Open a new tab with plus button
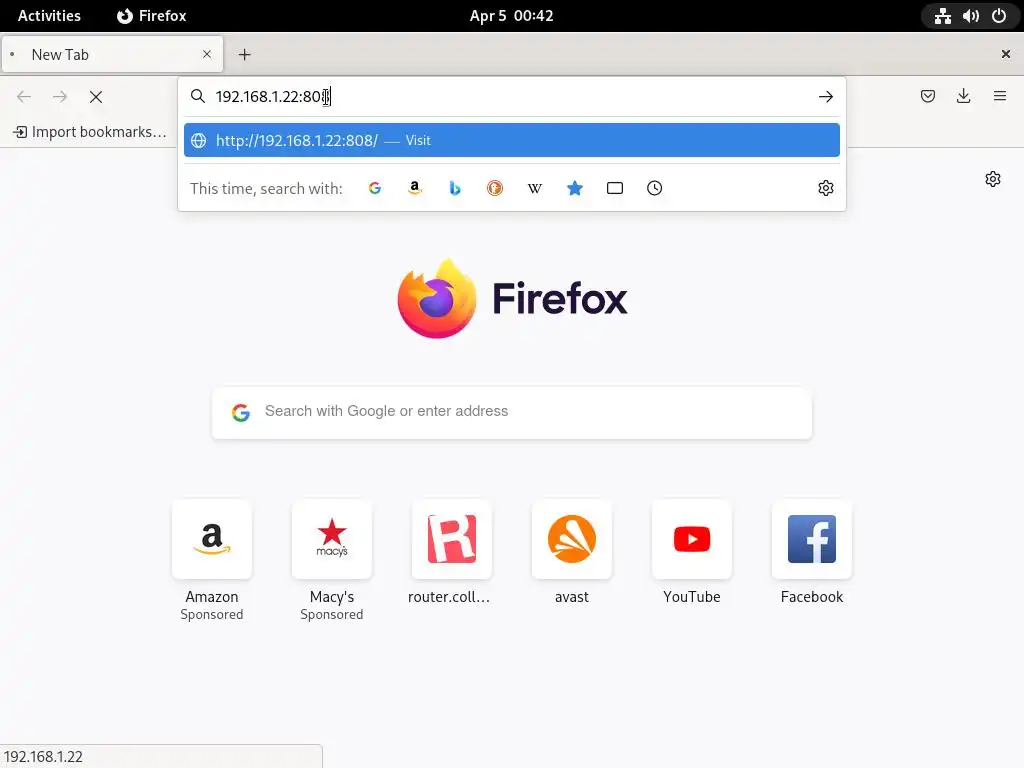This screenshot has width=1024, height=768. click(x=244, y=55)
